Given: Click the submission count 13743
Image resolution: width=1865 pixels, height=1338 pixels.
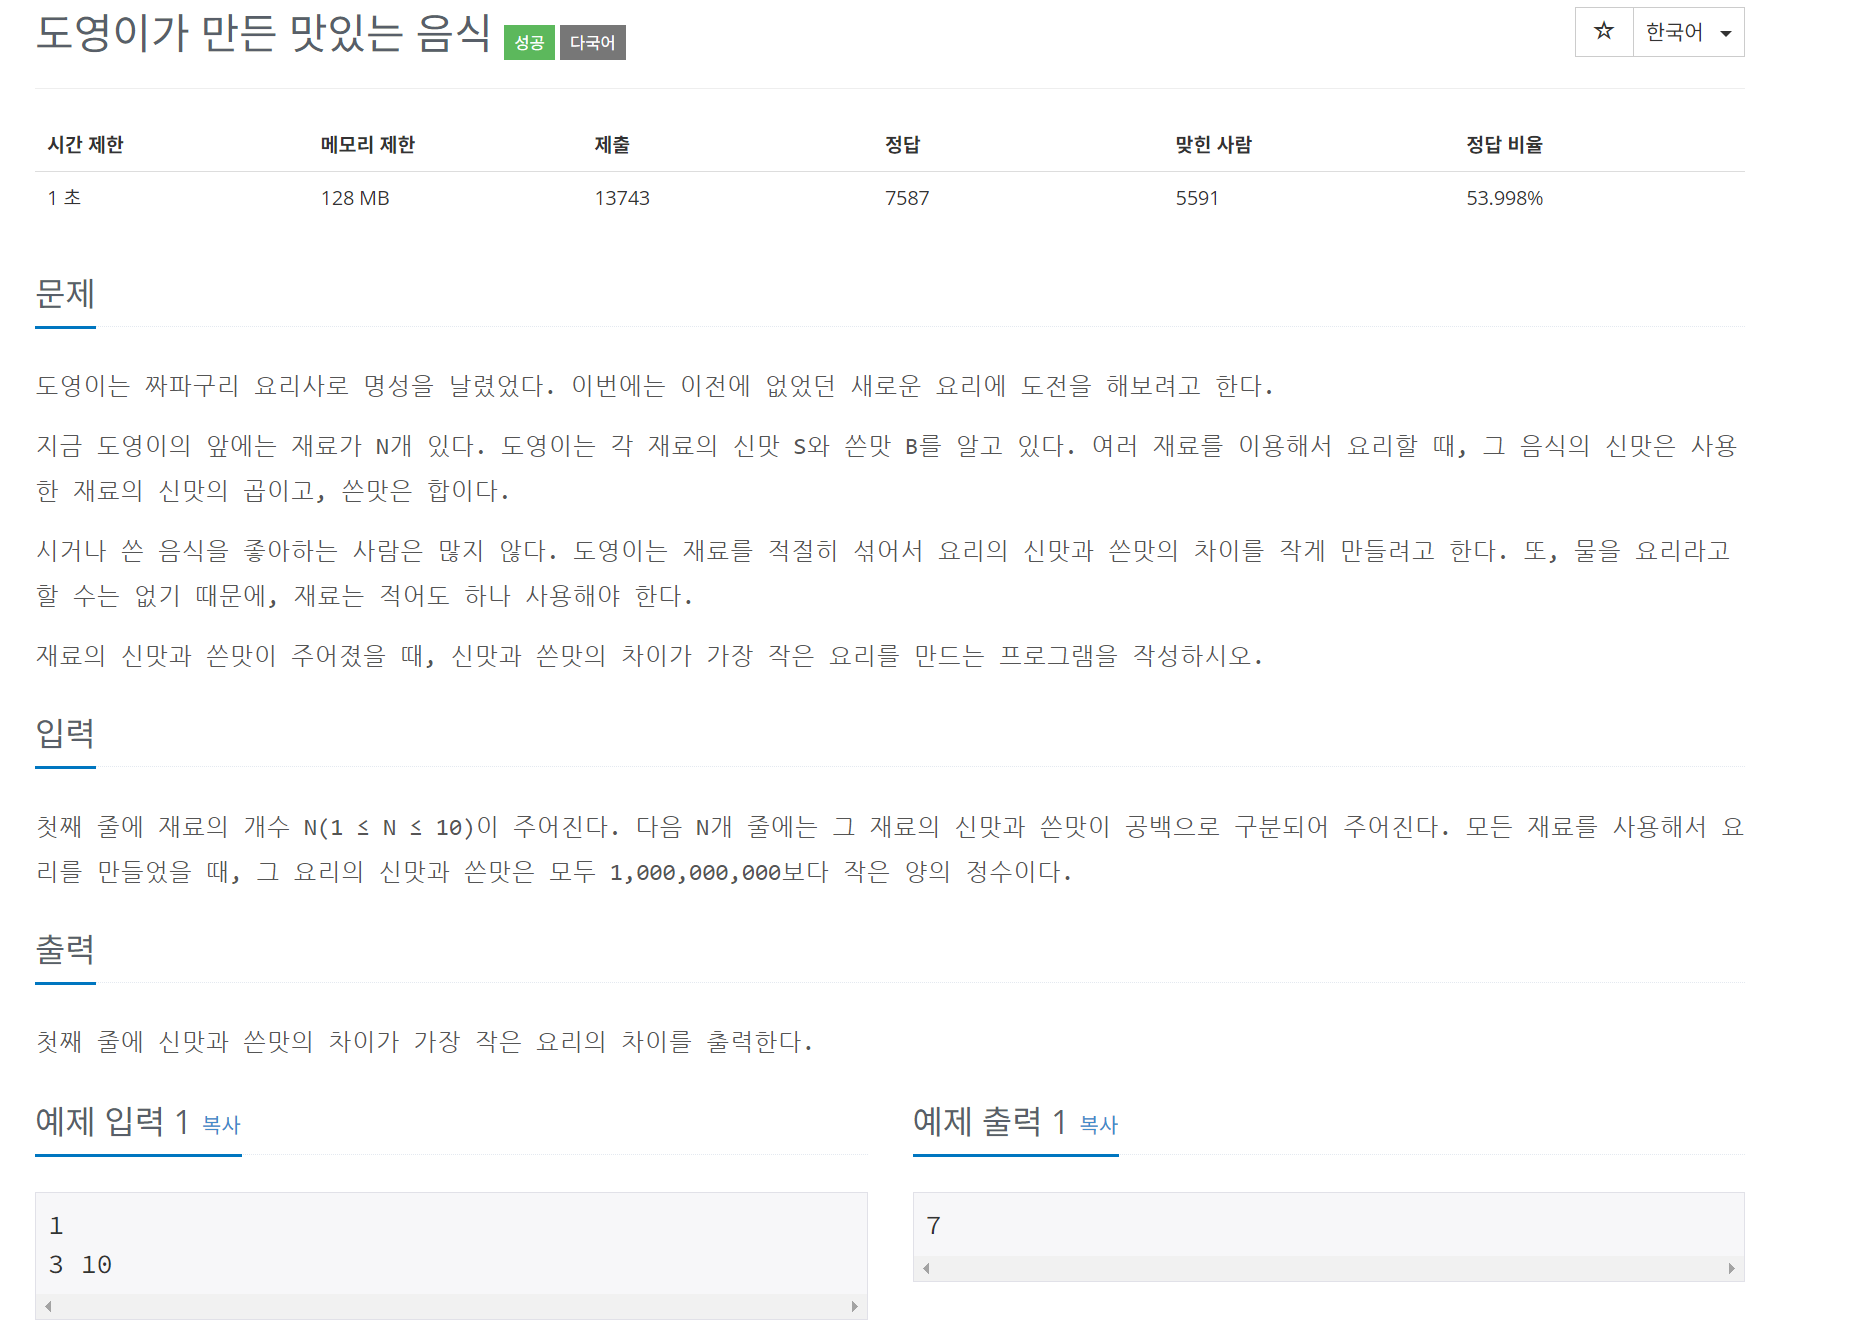Looking at the screenshot, I should tap(622, 198).
